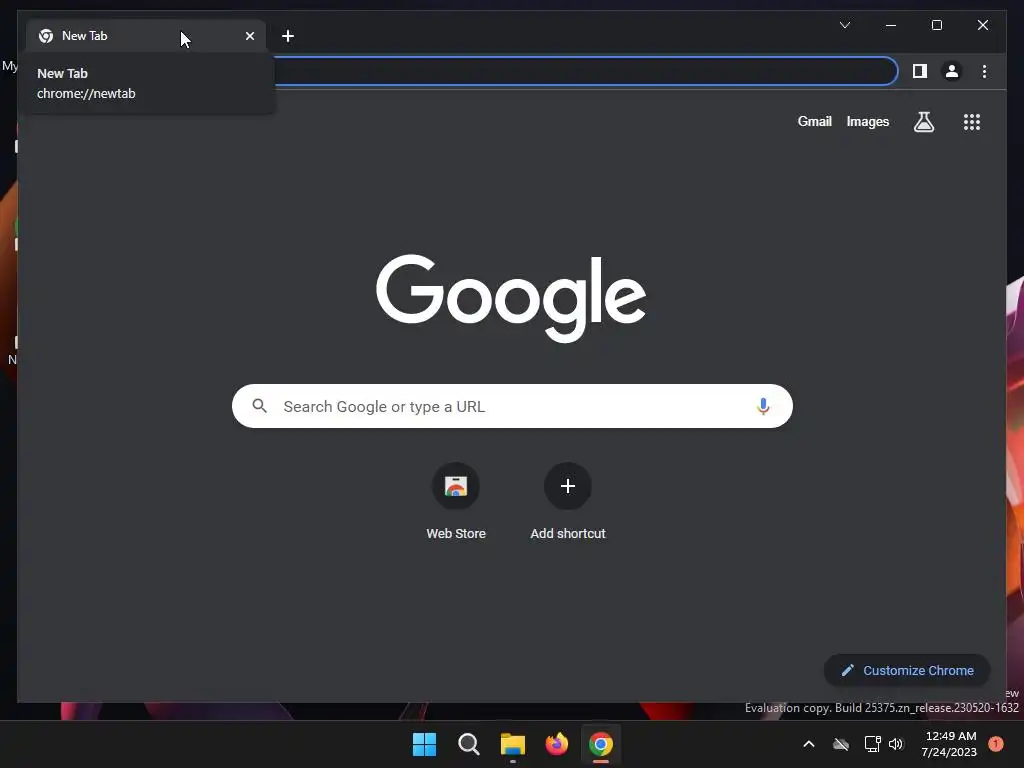
Task: Maximize the Chrome window
Action: (x=936, y=25)
